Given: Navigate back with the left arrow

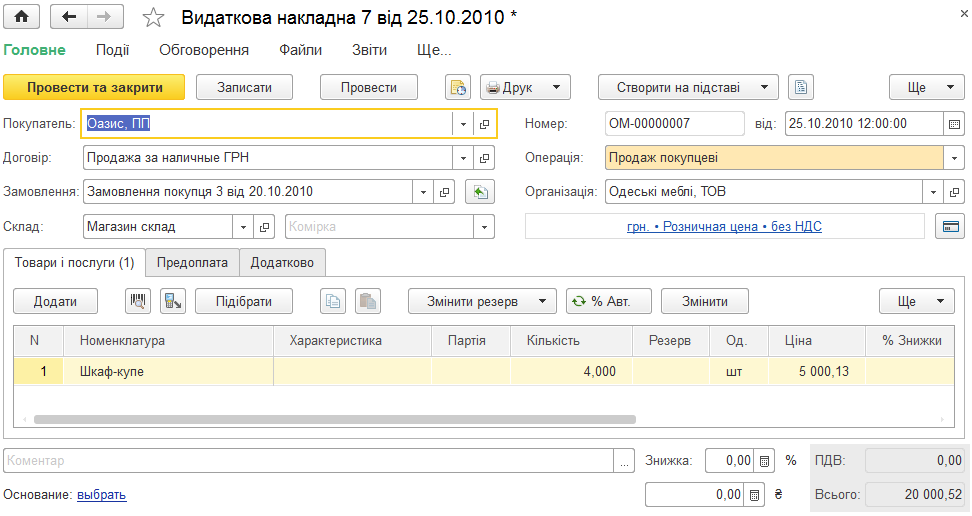Looking at the screenshot, I should [x=69, y=17].
